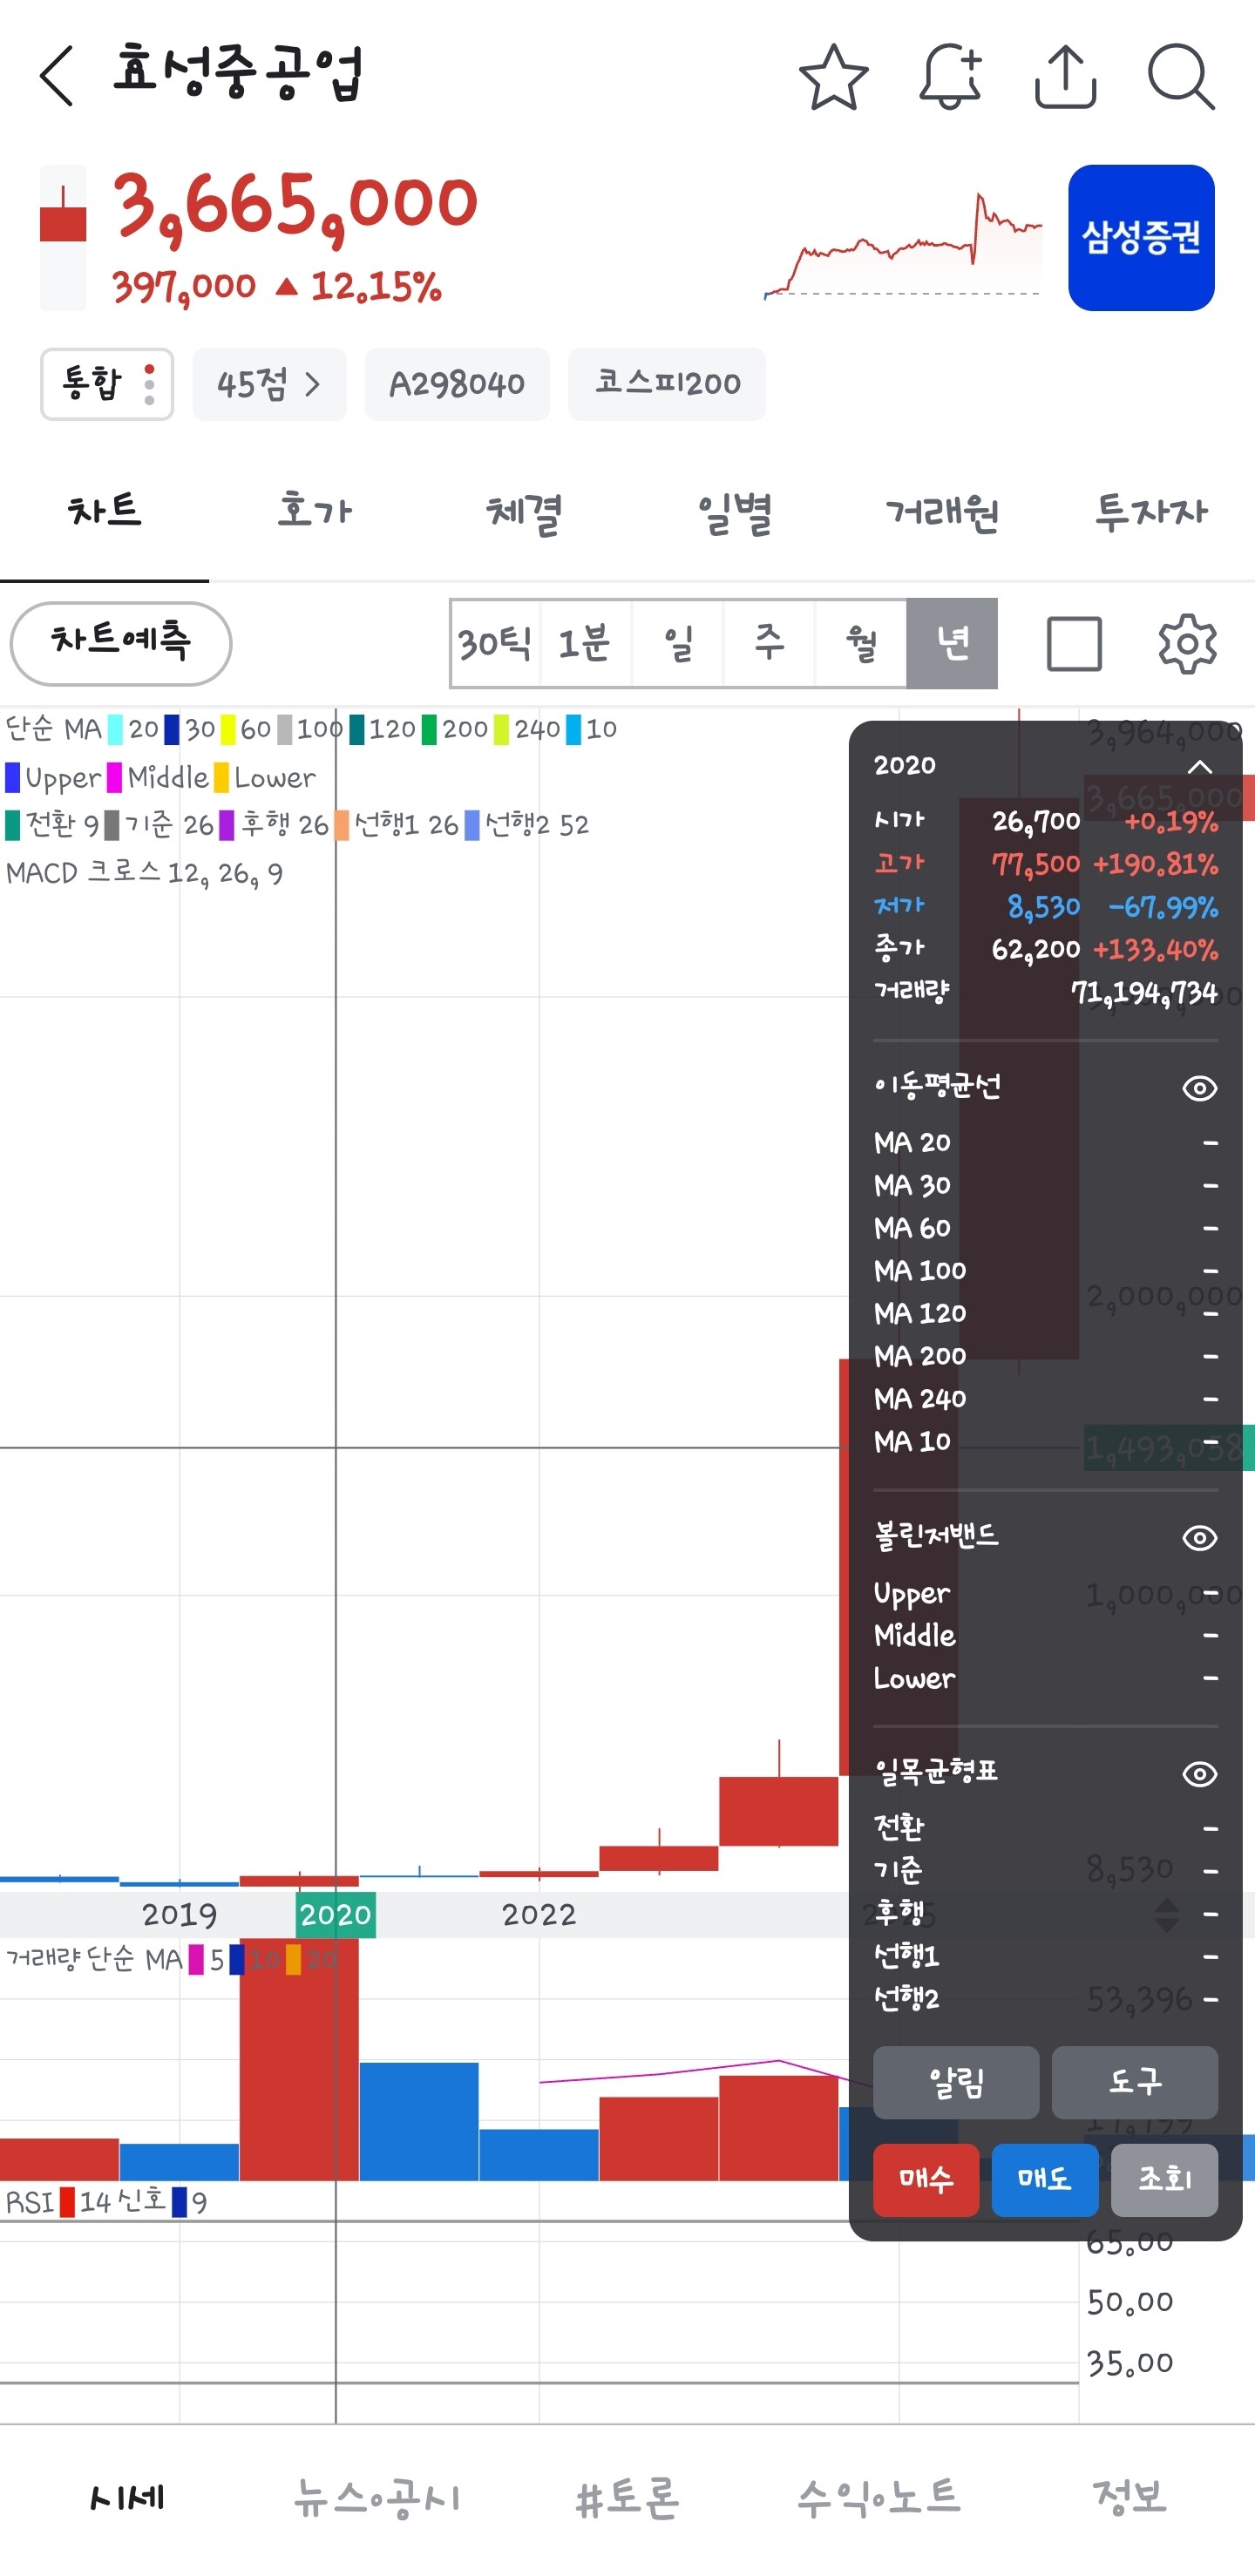Toggle Bollinger band visibility eye
1255x2576 pixels.
tap(1199, 1537)
